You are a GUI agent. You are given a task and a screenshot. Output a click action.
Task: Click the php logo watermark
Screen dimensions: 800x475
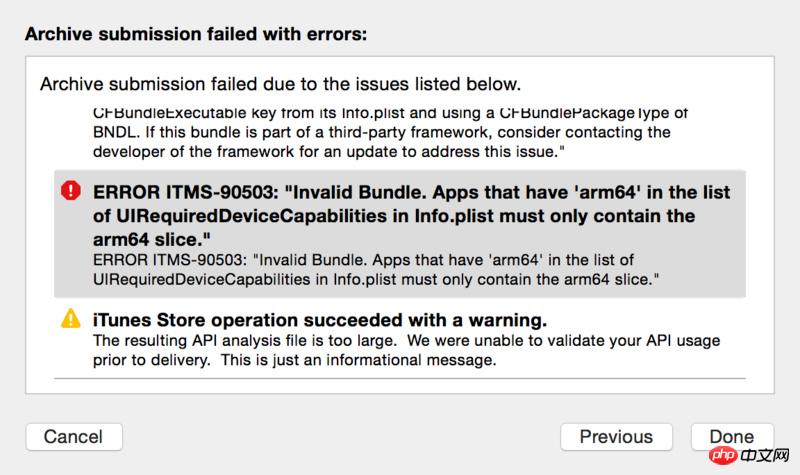[719, 457]
